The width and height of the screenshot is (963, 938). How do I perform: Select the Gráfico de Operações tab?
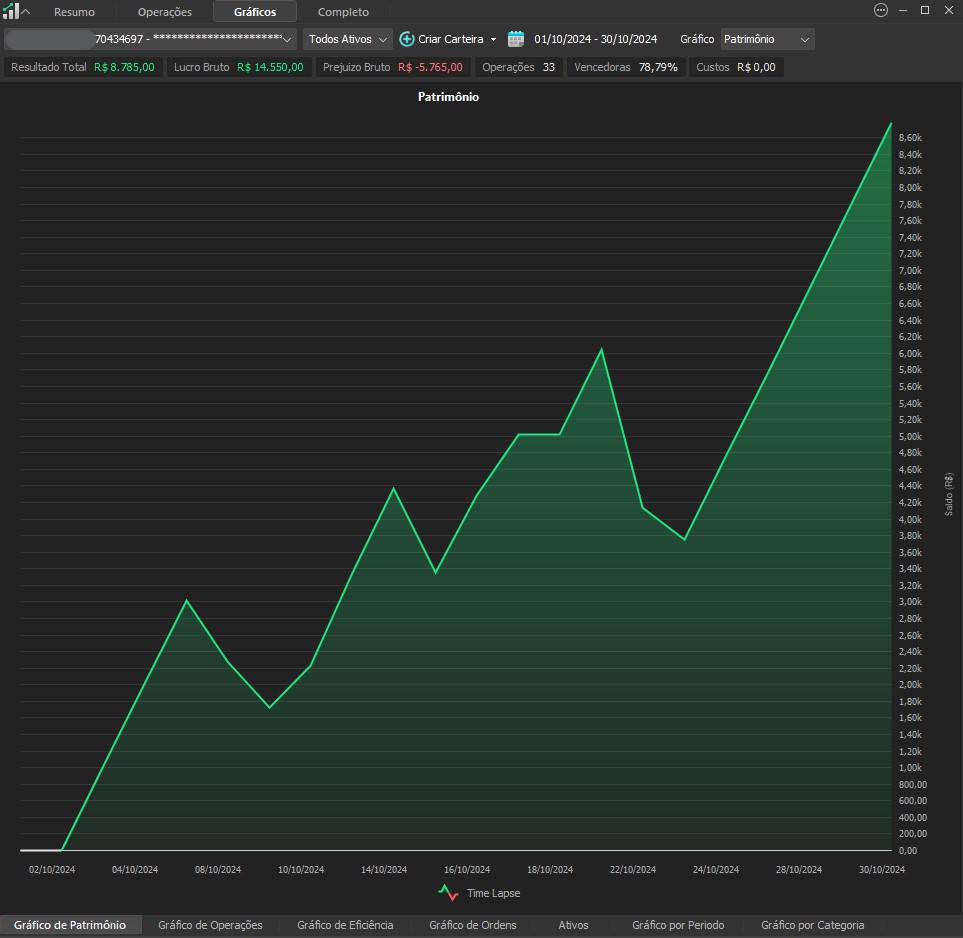click(210, 925)
